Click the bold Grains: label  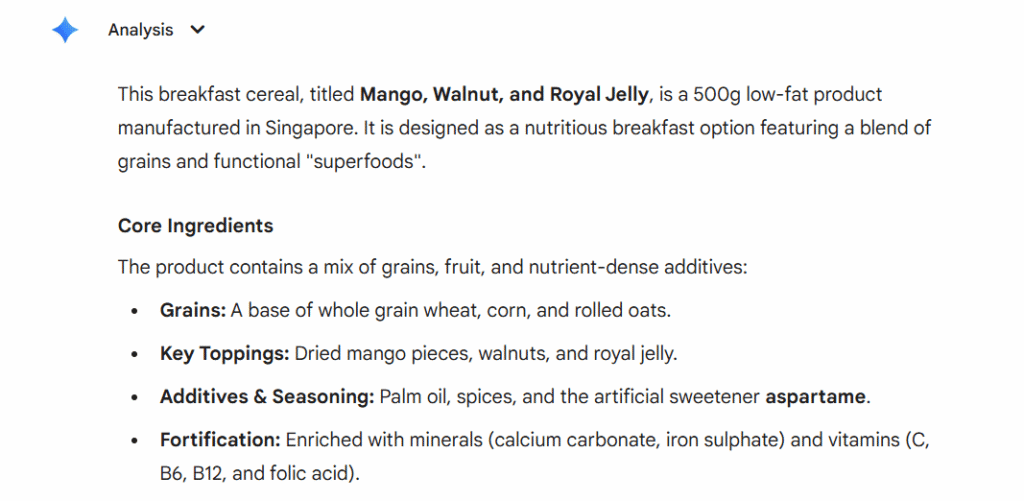coord(193,311)
